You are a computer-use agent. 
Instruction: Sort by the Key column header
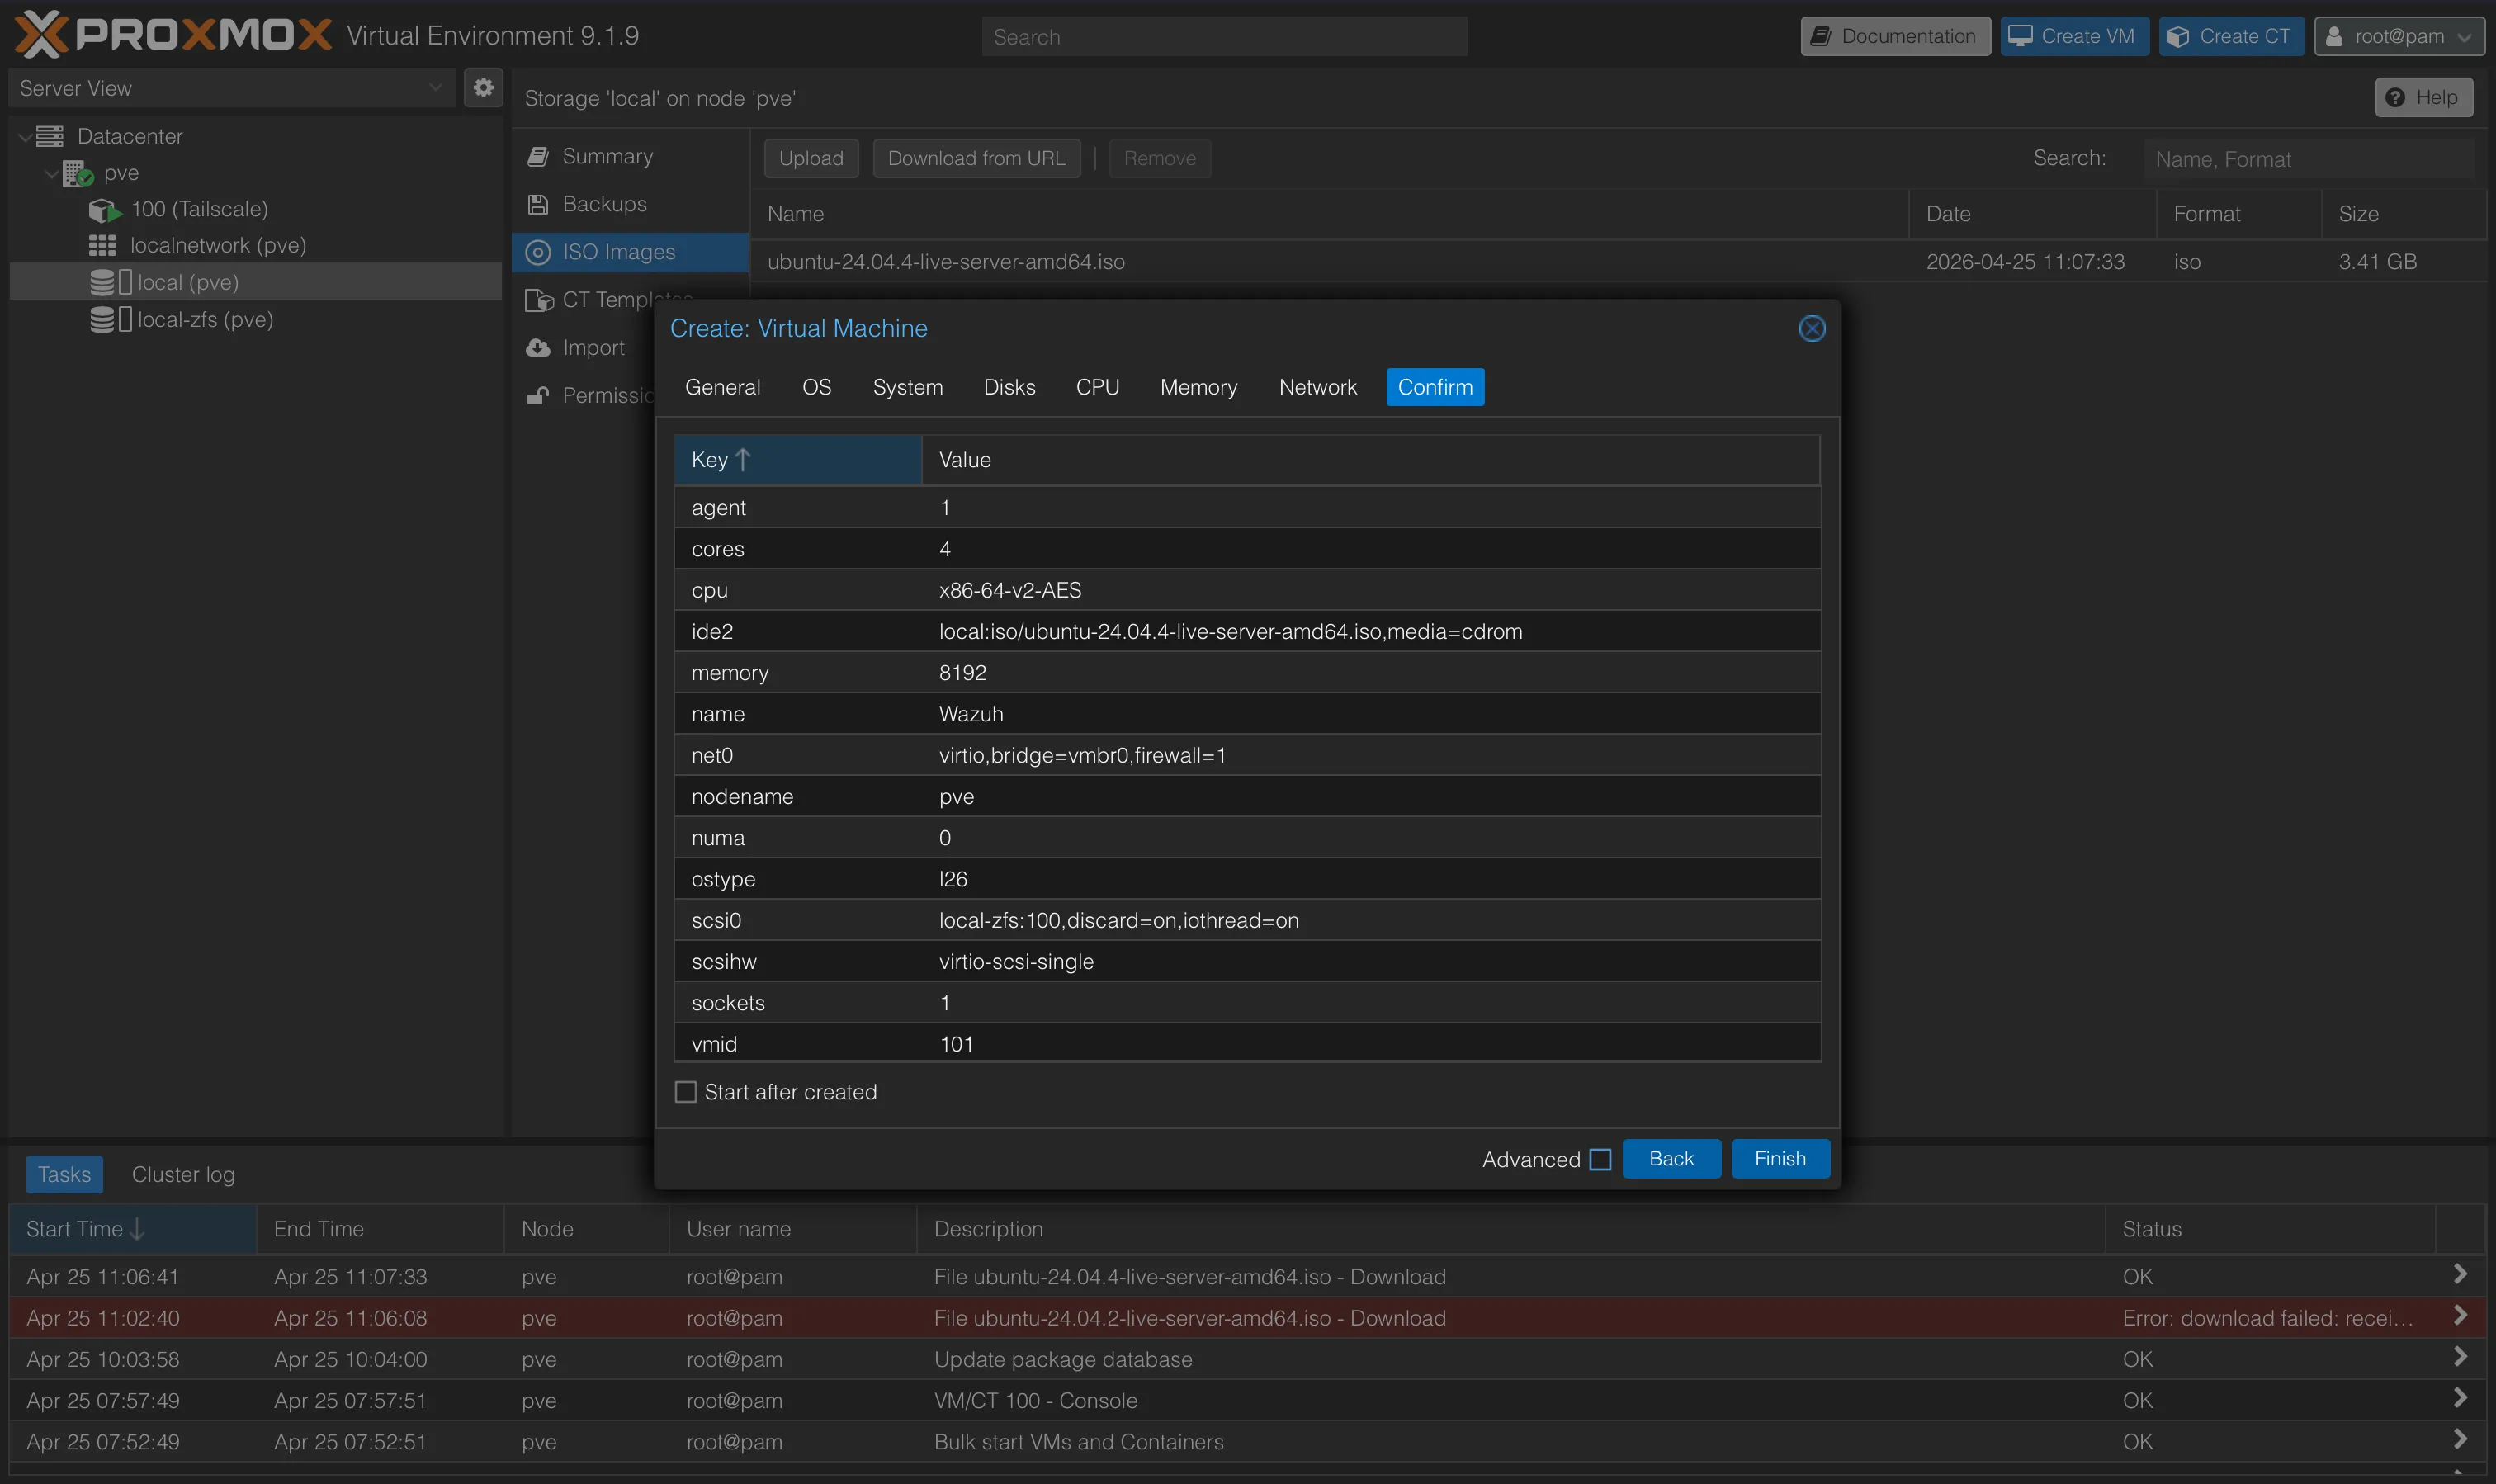click(x=798, y=460)
